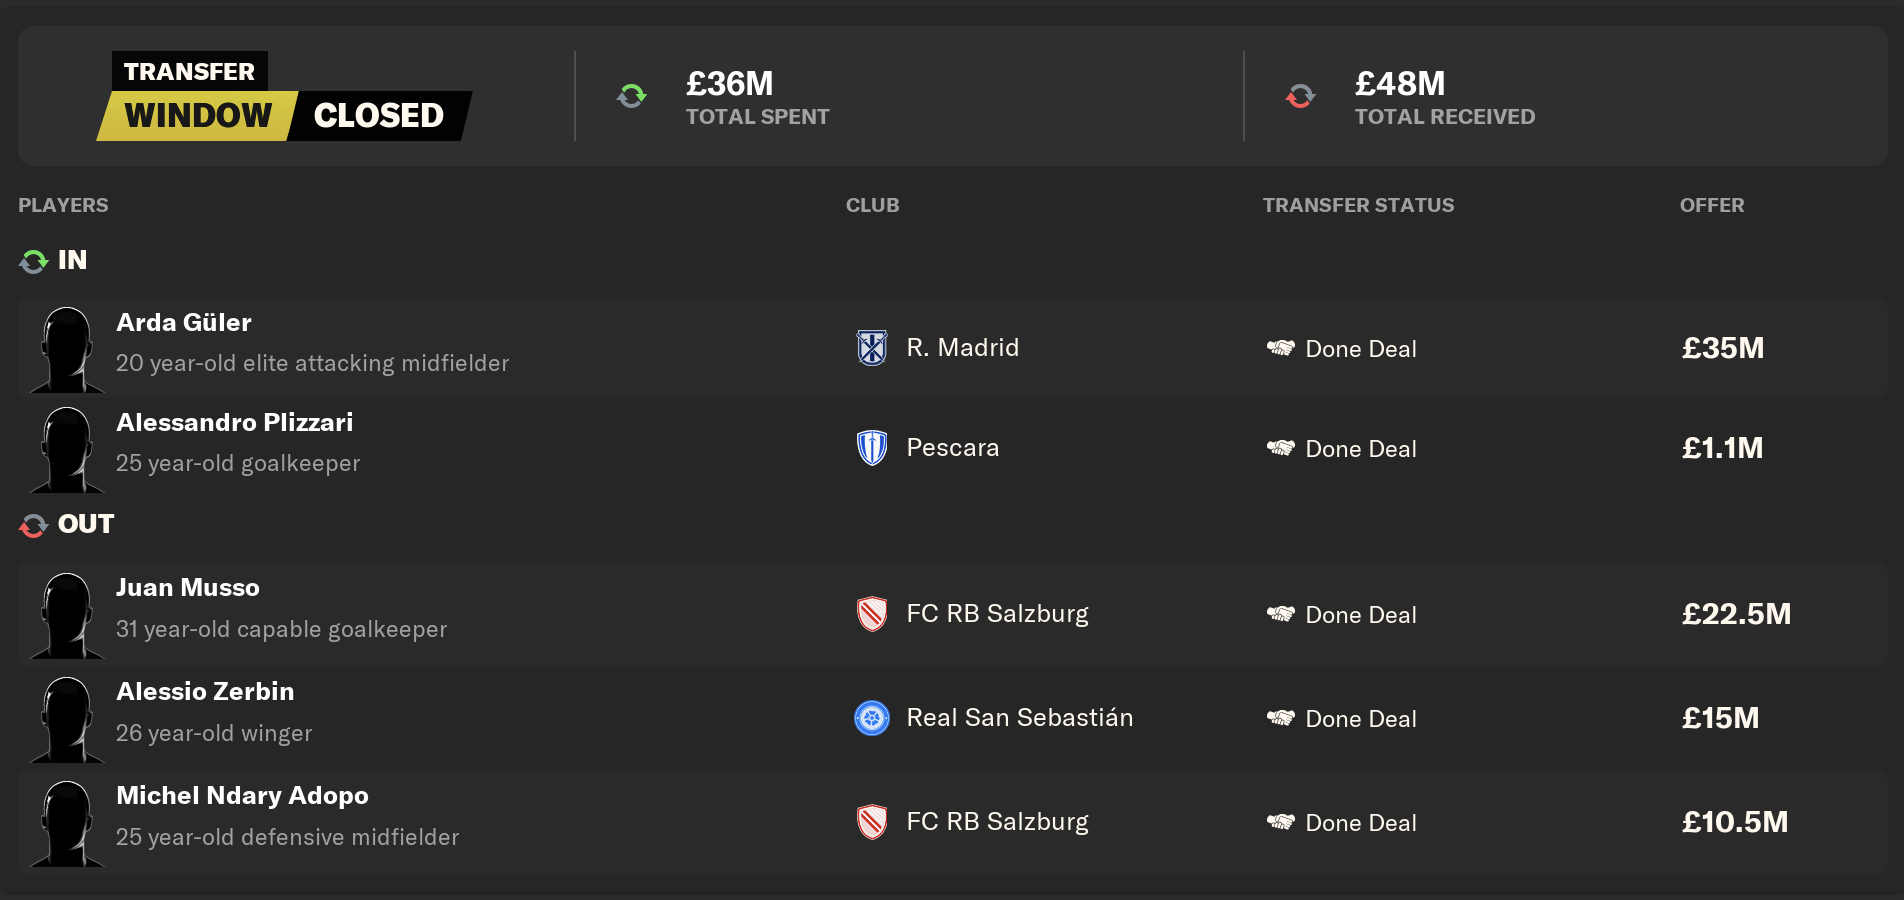1904x900 pixels.
Task: Click the Real San Sebastián club badge
Action: (872, 718)
